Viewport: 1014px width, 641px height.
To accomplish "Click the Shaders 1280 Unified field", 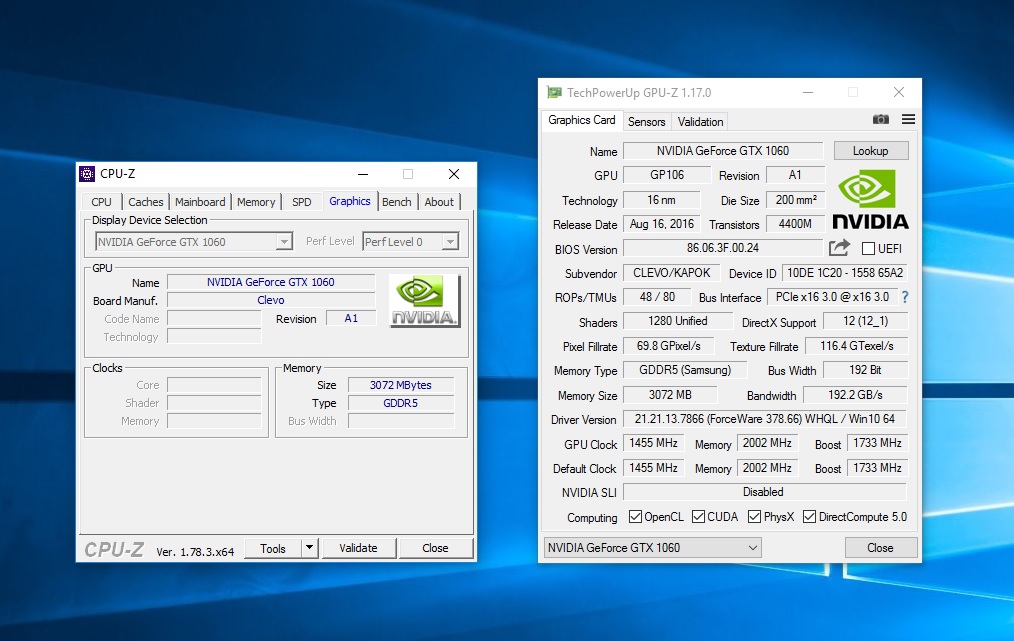I will 678,321.
